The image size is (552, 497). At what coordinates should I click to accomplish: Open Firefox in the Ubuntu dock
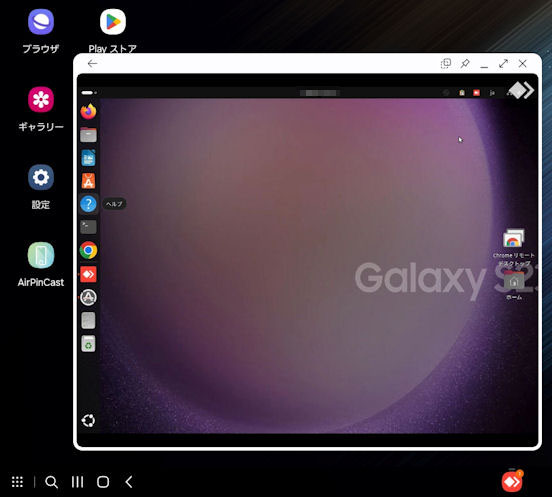88,112
